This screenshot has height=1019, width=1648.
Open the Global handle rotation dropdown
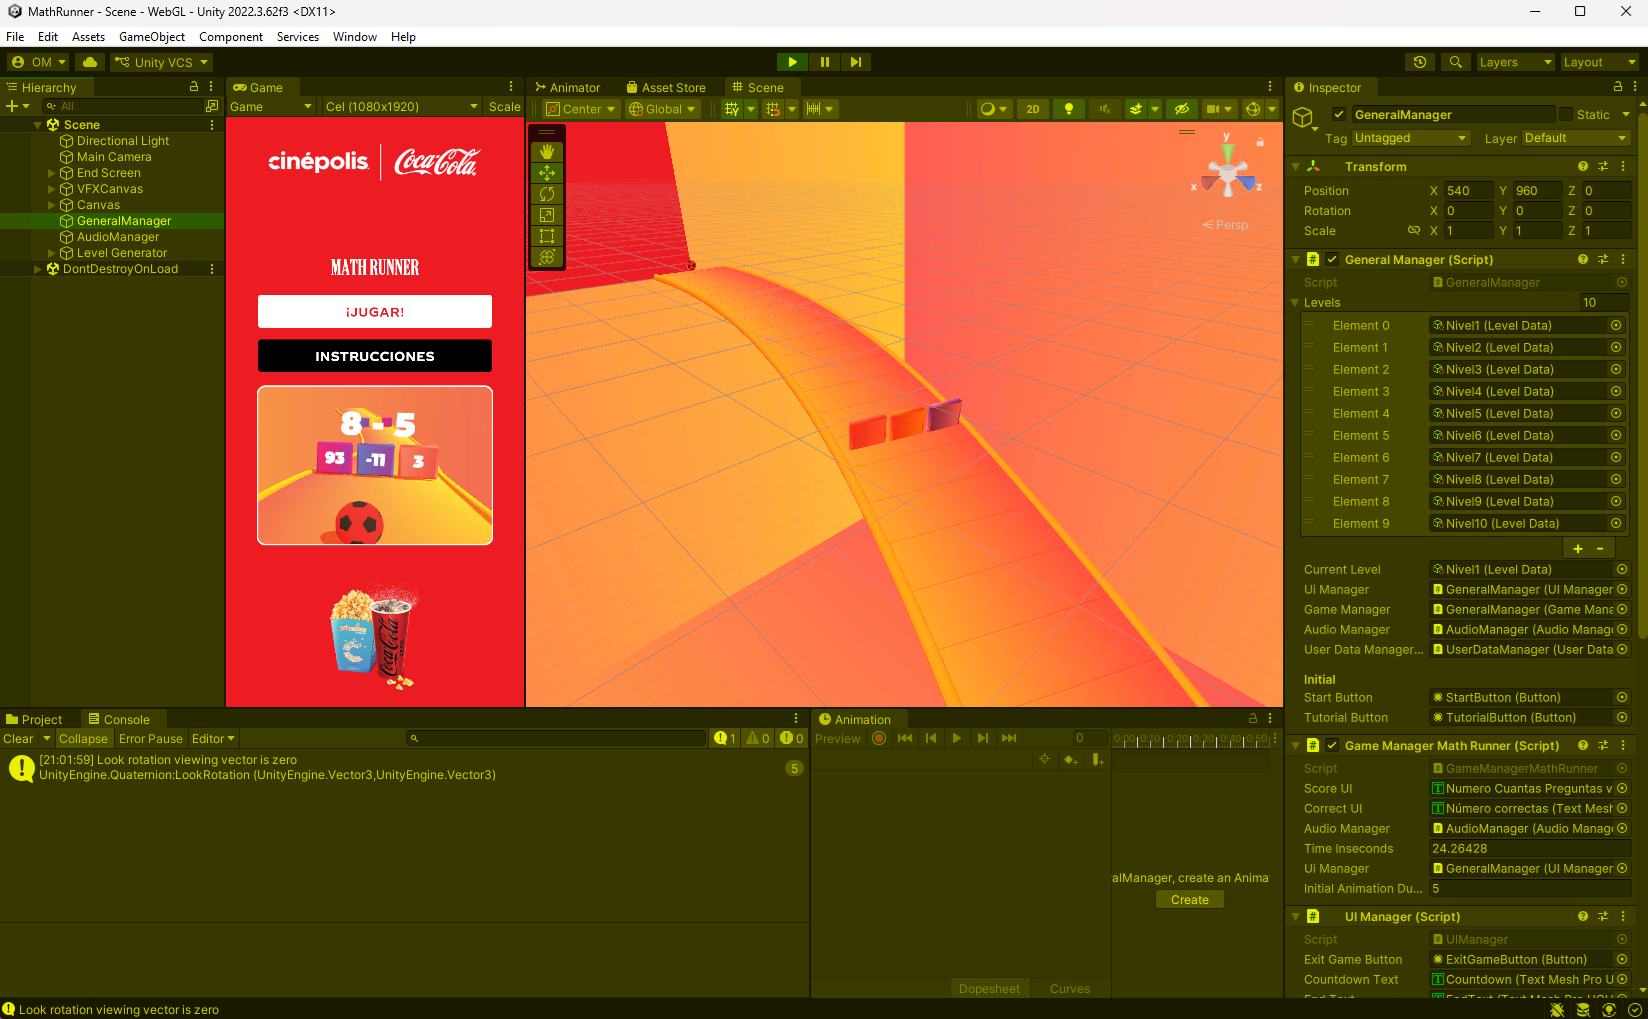click(x=661, y=109)
